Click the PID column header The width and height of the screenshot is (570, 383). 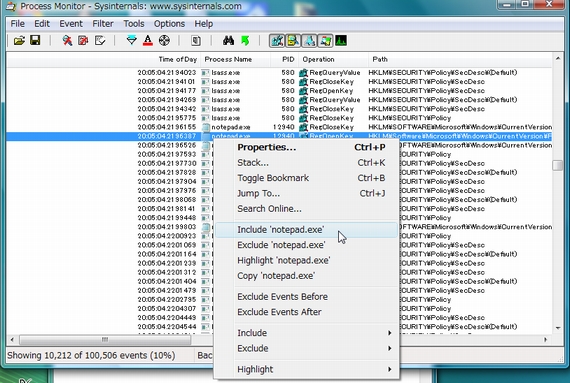[284, 59]
